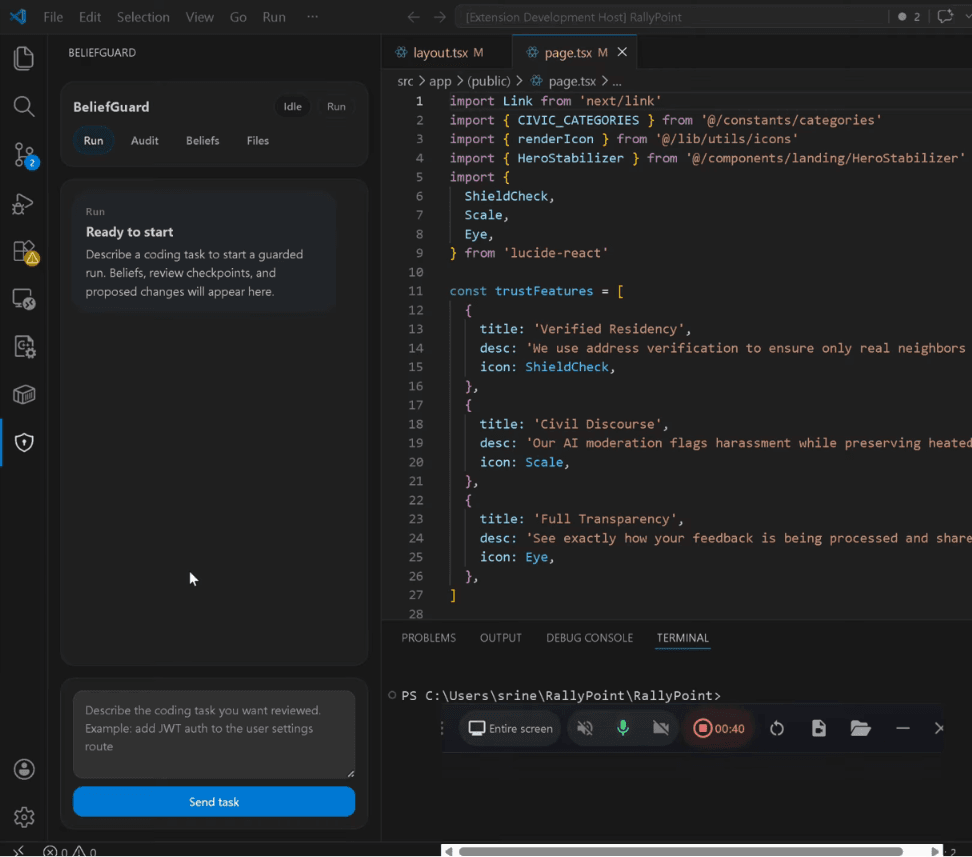972x857 pixels.
Task: Click (public) breadcrumb segment
Action: click(489, 81)
